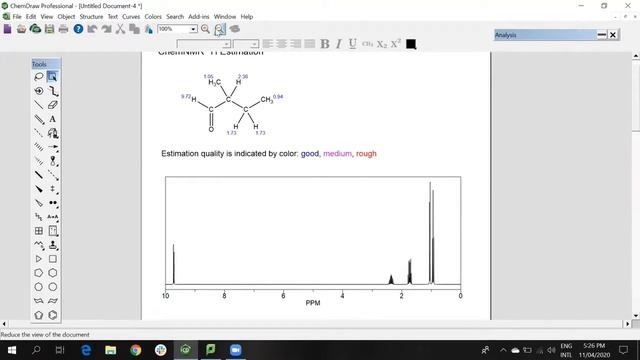Toggle centered text alignment
This screenshot has height=360, width=640.
pos(282,44)
